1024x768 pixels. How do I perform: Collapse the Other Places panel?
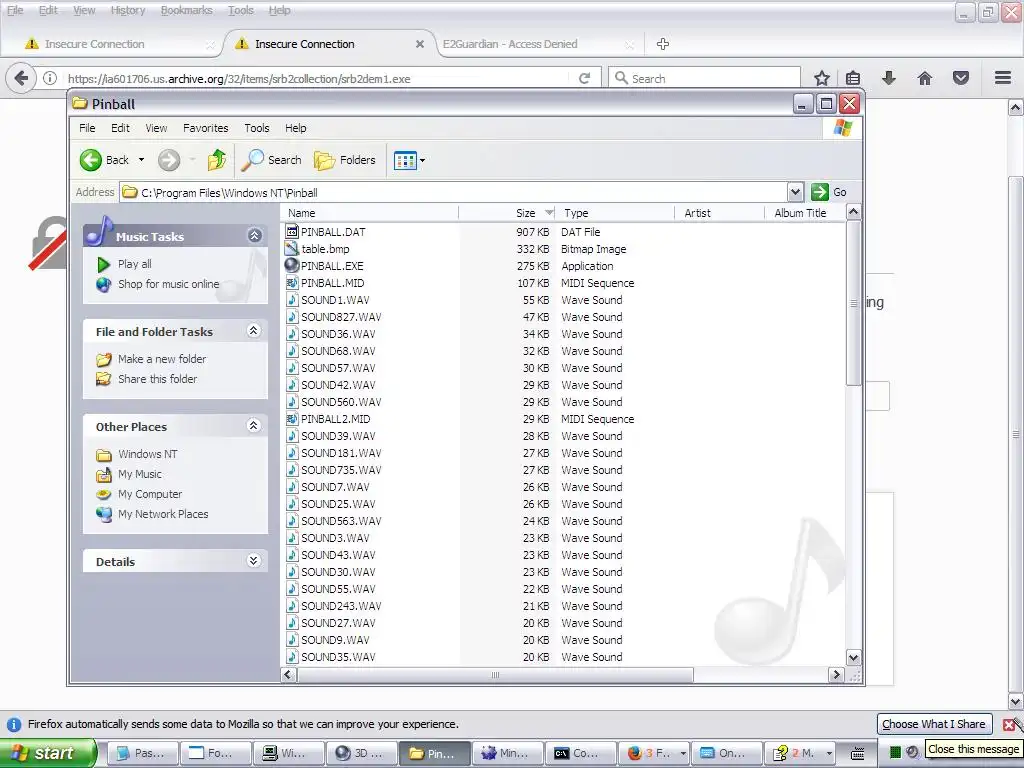pos(253,426)
